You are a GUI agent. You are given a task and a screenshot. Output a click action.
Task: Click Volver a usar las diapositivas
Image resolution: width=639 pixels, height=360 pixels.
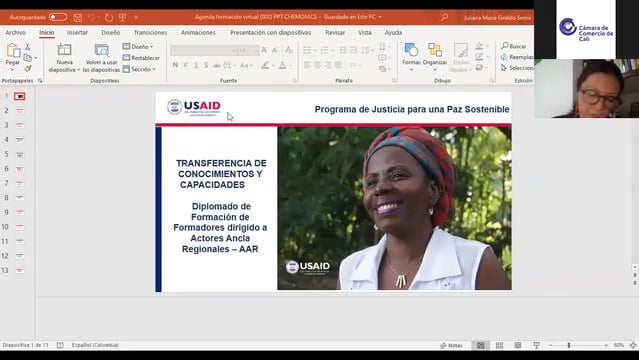click(x=101, y=57)
